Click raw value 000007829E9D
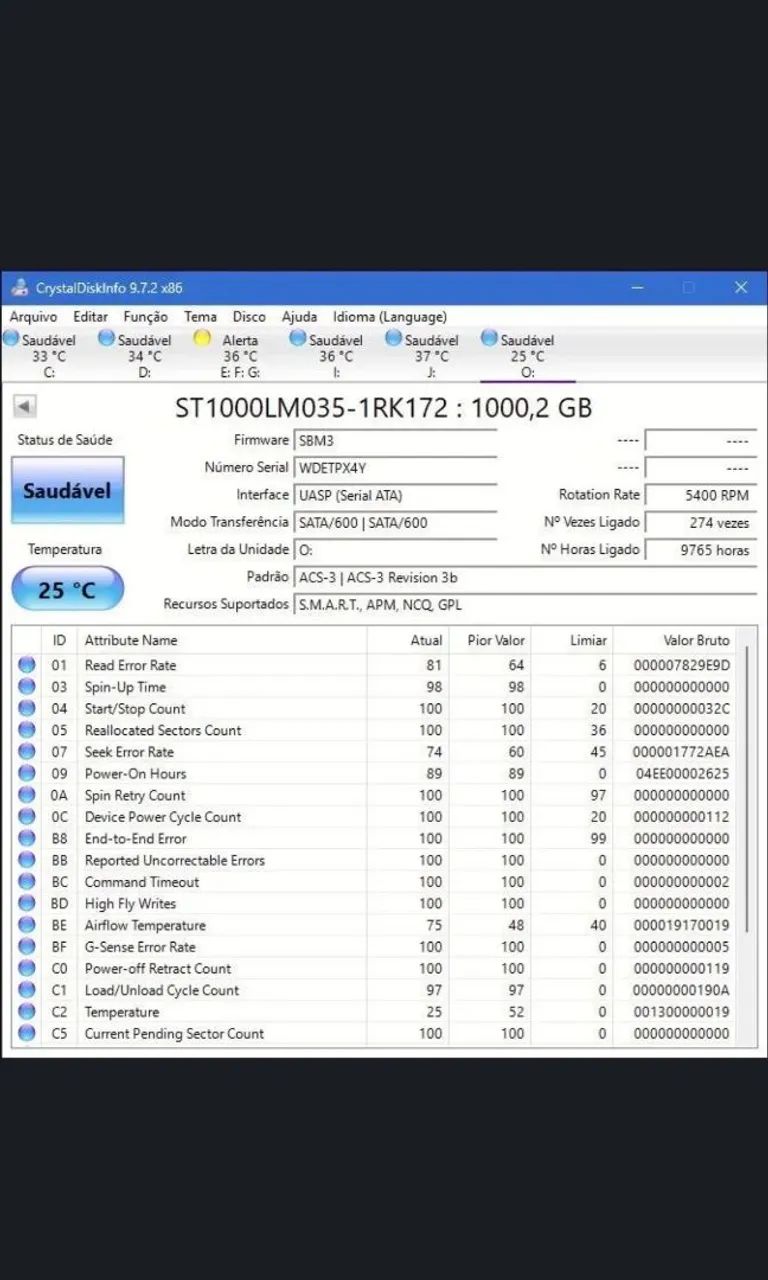The image size is (768, 1280). (682, 665)
